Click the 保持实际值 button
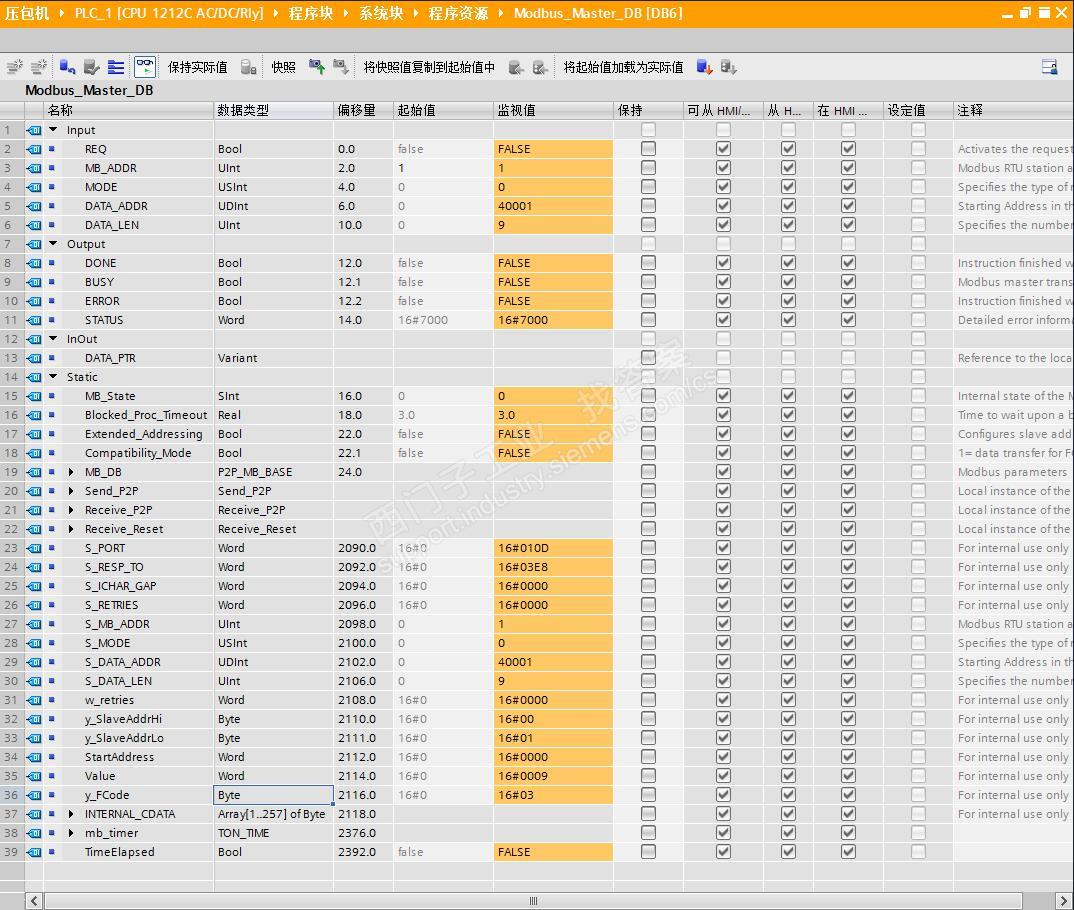 pyautogui.click(x=197, y=66)
